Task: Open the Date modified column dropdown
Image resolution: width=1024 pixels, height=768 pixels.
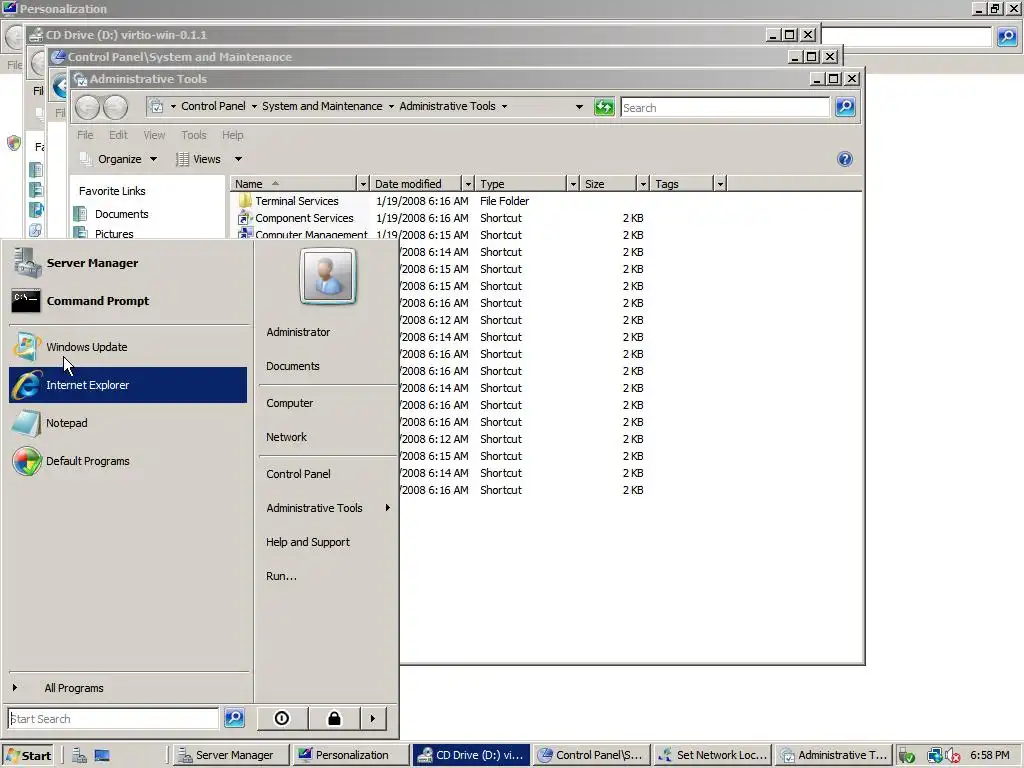Action: coord(468,184)
